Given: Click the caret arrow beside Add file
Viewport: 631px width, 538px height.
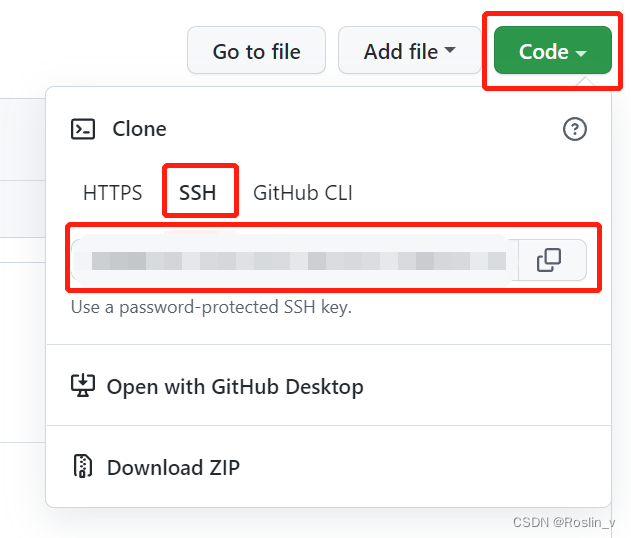Looking at the screenshot, I should pyautogui.click(x=450, y=50).
